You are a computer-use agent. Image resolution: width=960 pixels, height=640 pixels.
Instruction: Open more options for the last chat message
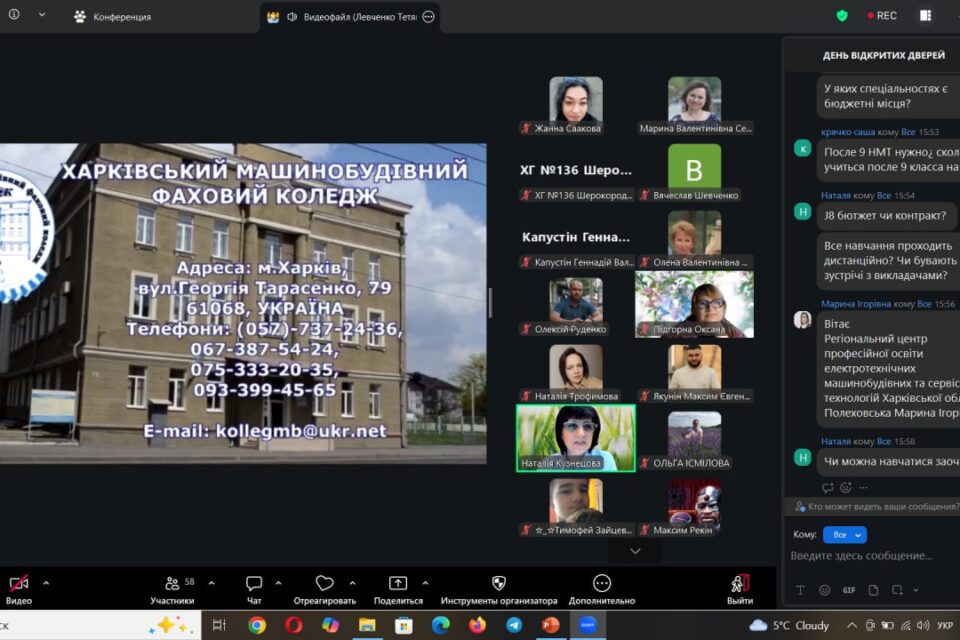[863, 488]
